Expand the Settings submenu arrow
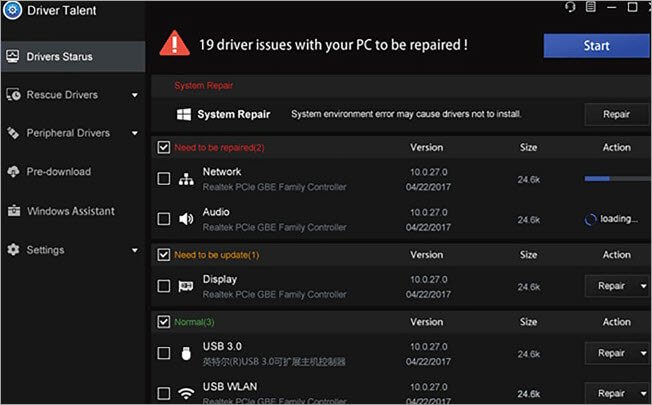Image resolution: width=652 pixels, height=405 pixels. tap(135, 250)
